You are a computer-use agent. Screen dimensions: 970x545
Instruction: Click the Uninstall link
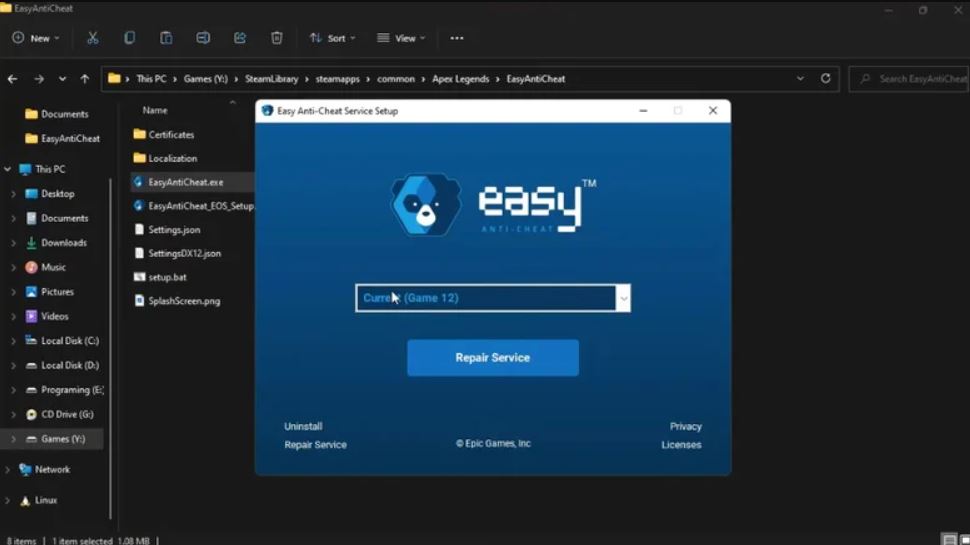coord(303,426)
